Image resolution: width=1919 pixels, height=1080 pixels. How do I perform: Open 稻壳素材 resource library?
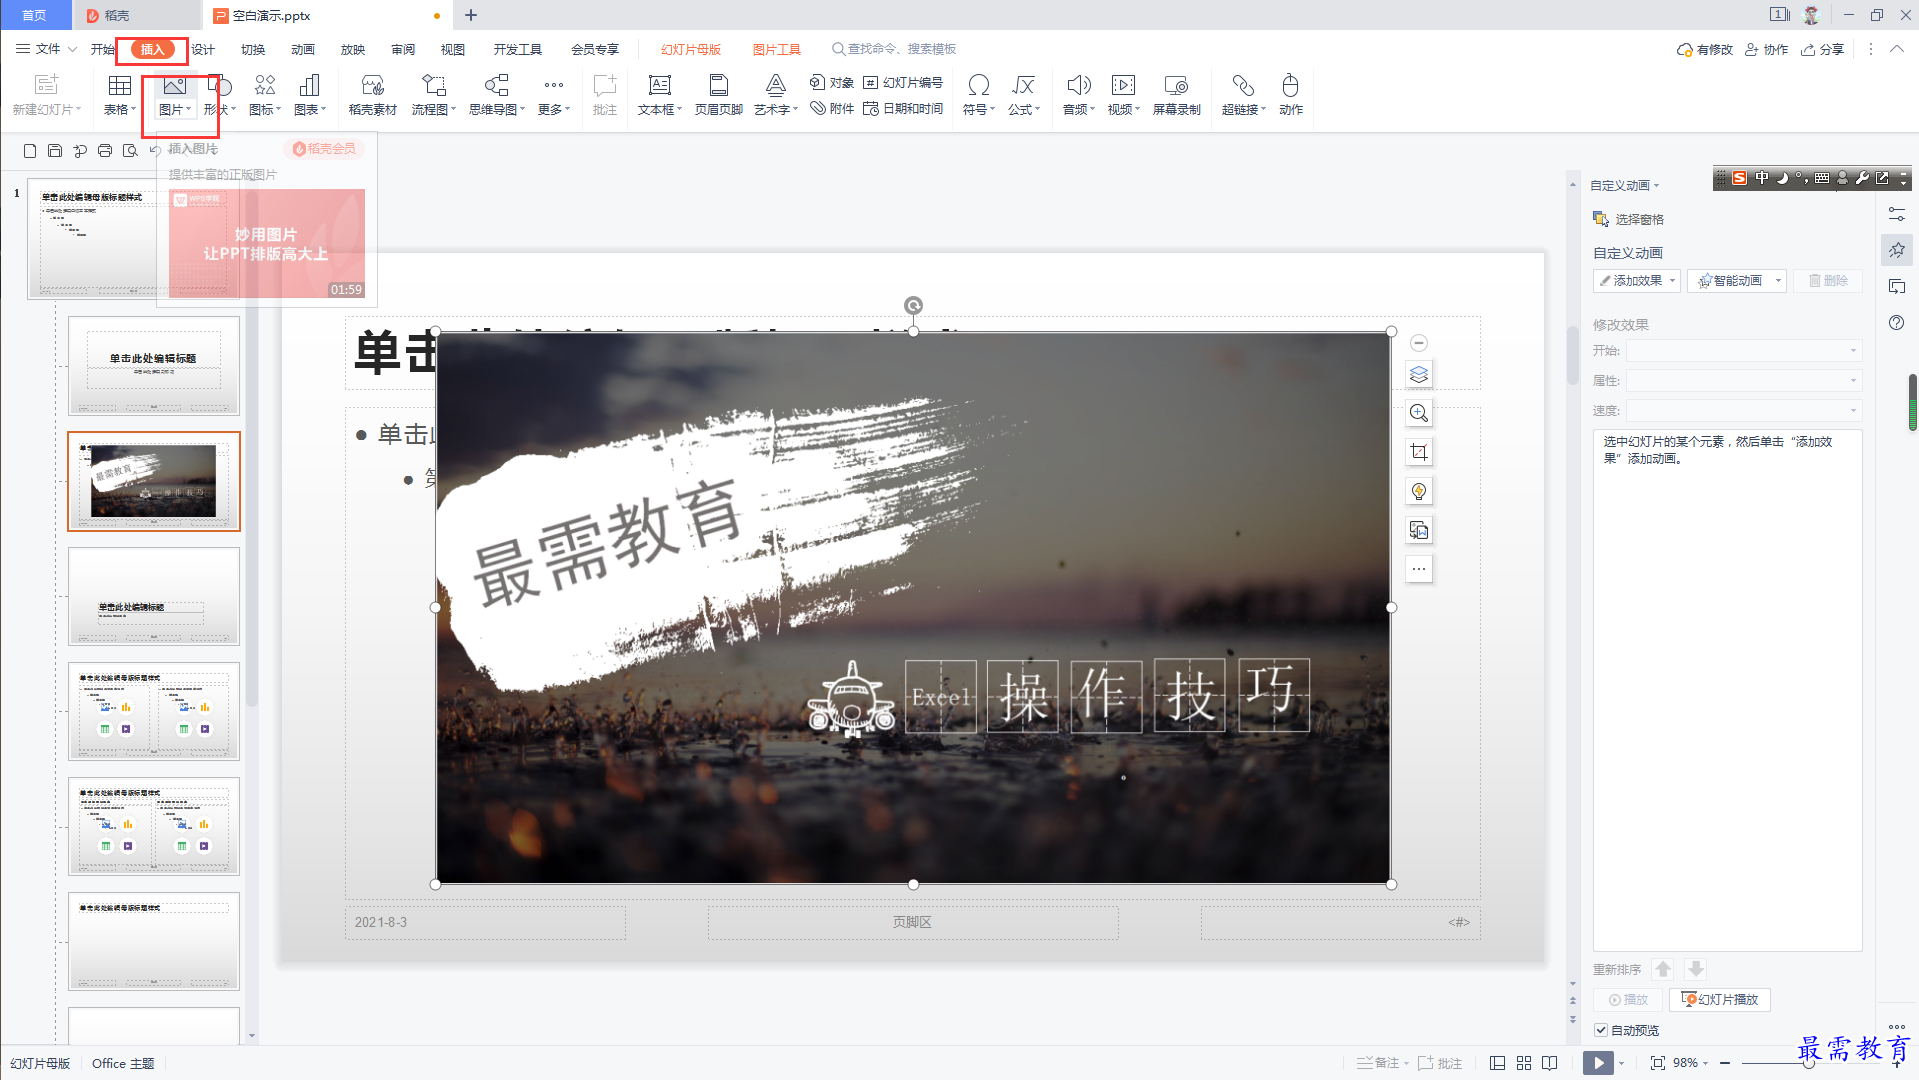(x=373, y=95)
